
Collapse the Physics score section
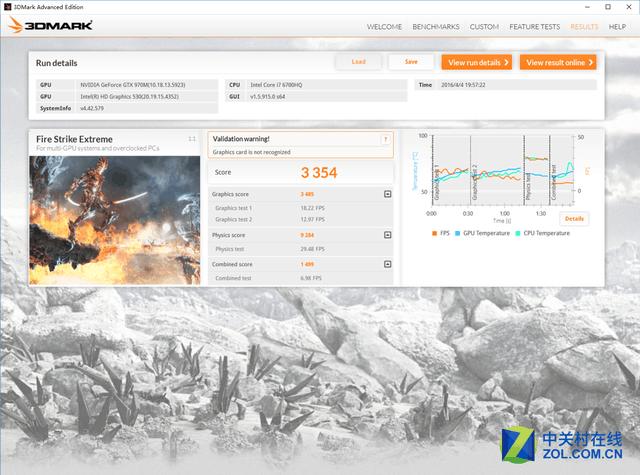(x=387, y=235)
